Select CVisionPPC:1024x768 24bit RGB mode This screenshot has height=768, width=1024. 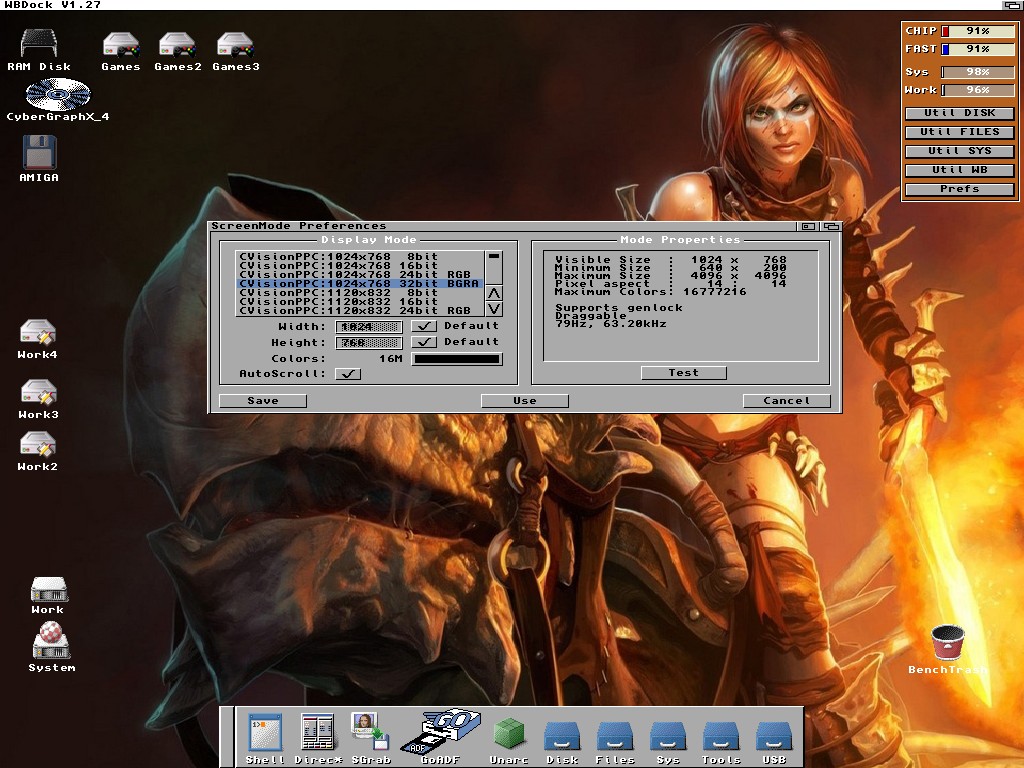pyautogui.click(x=360, y=275)
